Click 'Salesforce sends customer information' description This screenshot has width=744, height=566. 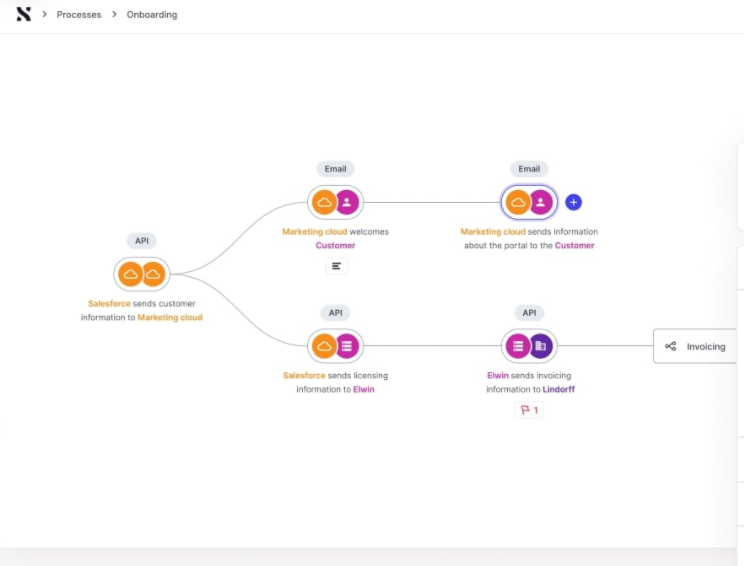point(141,310)
